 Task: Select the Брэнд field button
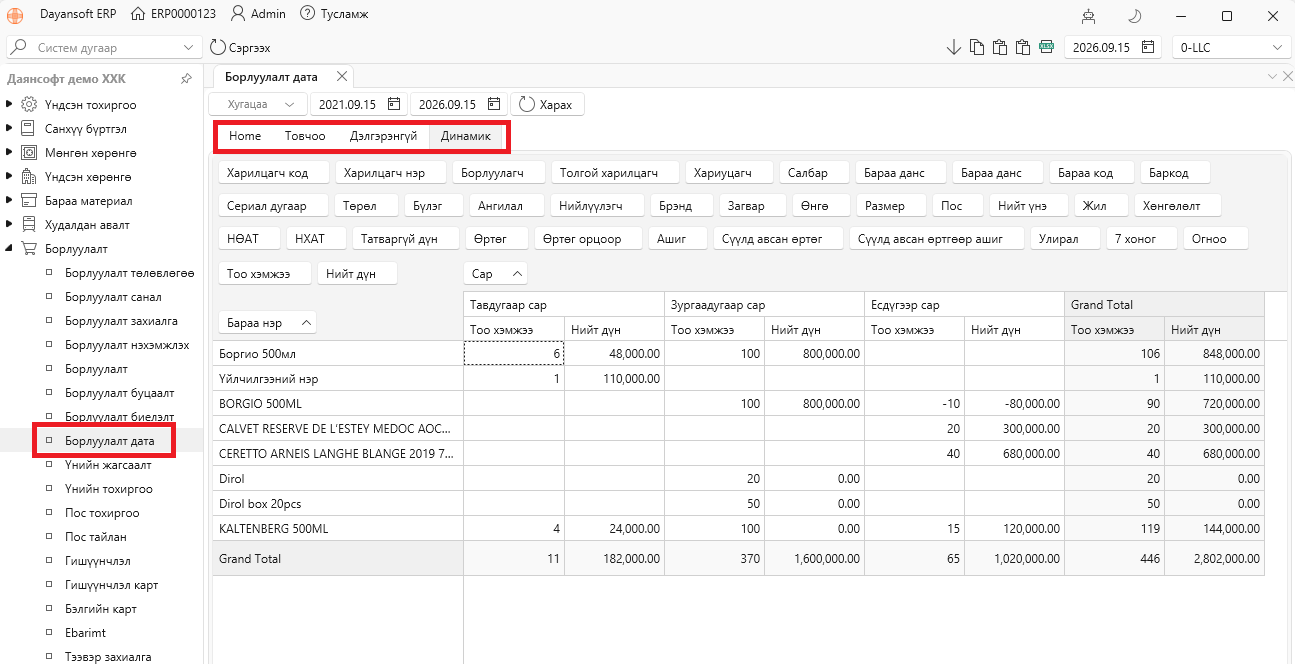pyautogui.click(x=680, y=206)
